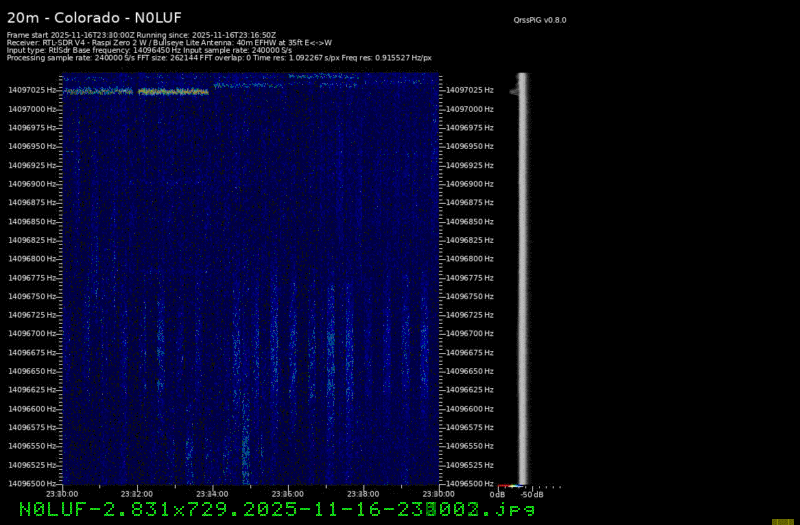Click the title '20m - Colorado - N0LUF'
Screen dimensions: 800x525
94,18
